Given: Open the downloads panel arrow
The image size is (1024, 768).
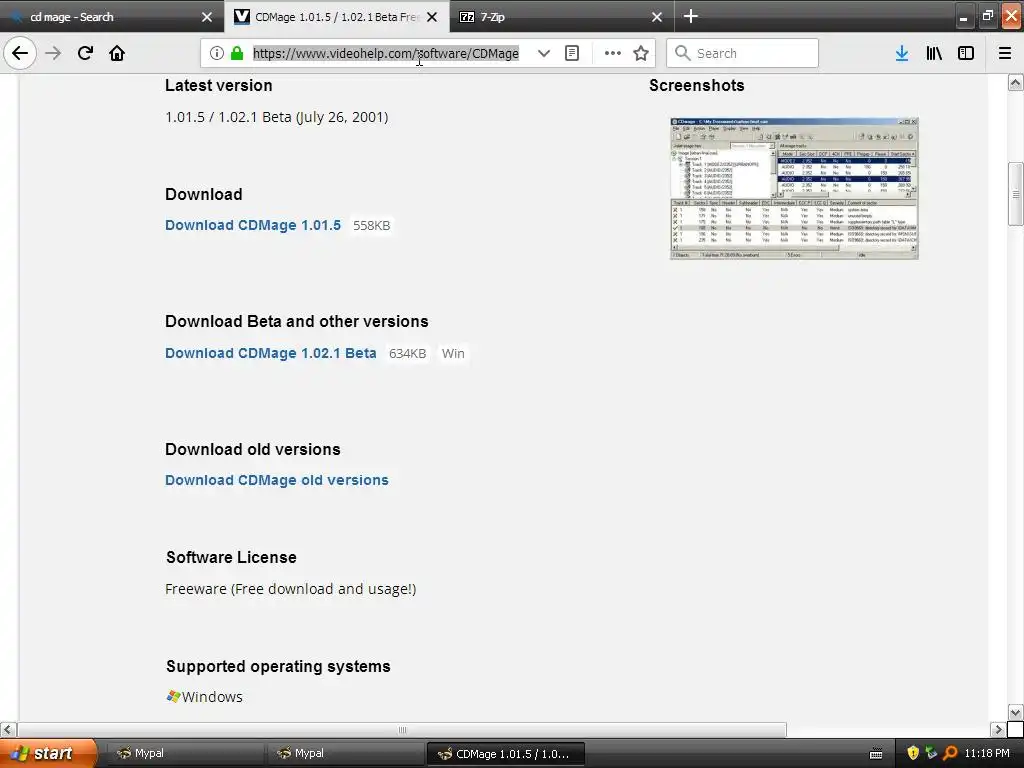Looking at the screenshot, I should pyautogui.click(x=902, y=53).
